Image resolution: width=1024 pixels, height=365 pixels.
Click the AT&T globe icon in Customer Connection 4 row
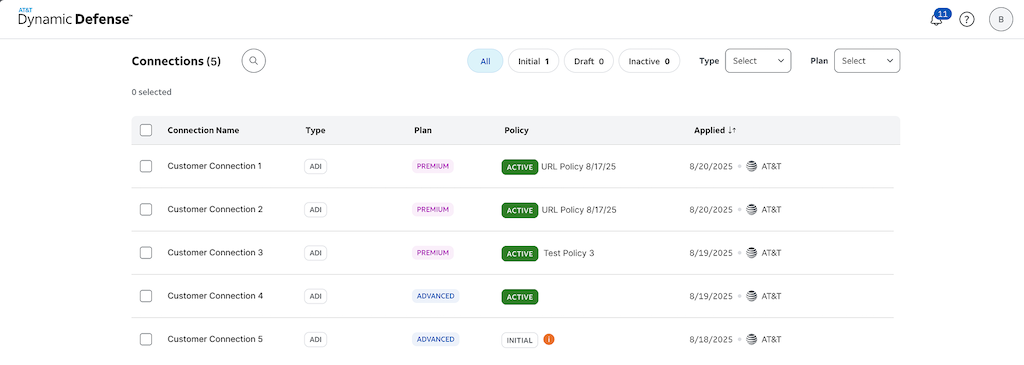(x=751, y=296)
